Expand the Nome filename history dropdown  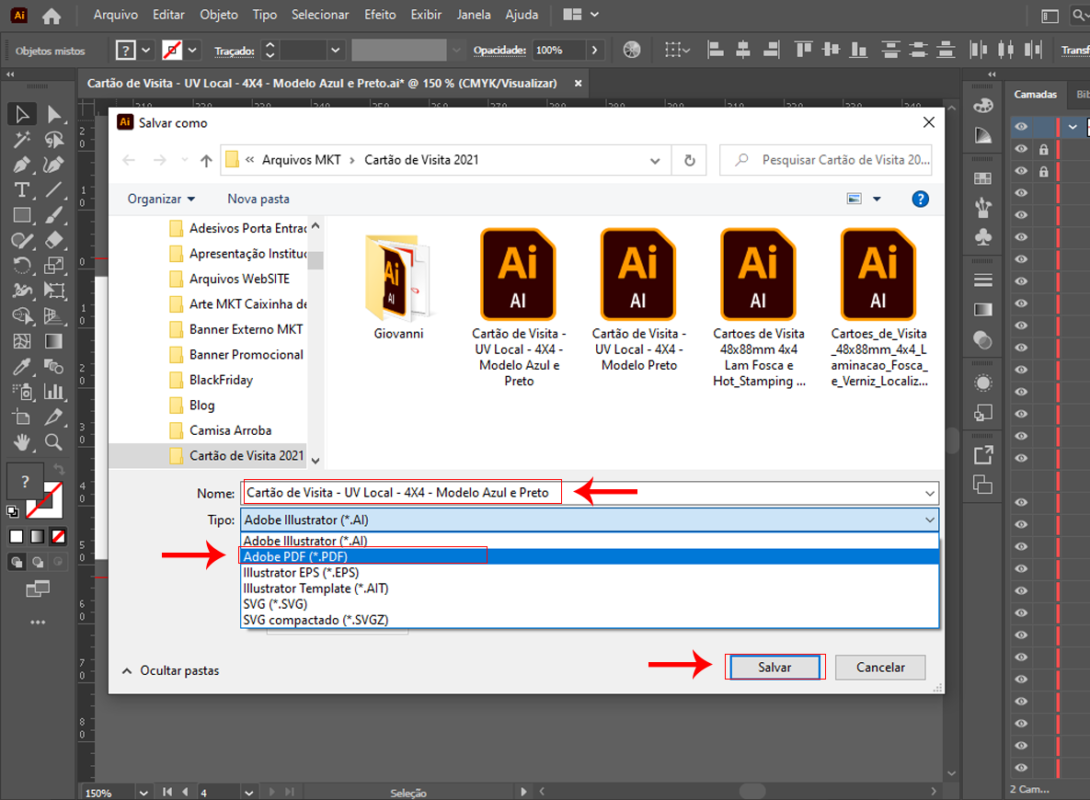(929, 493)
